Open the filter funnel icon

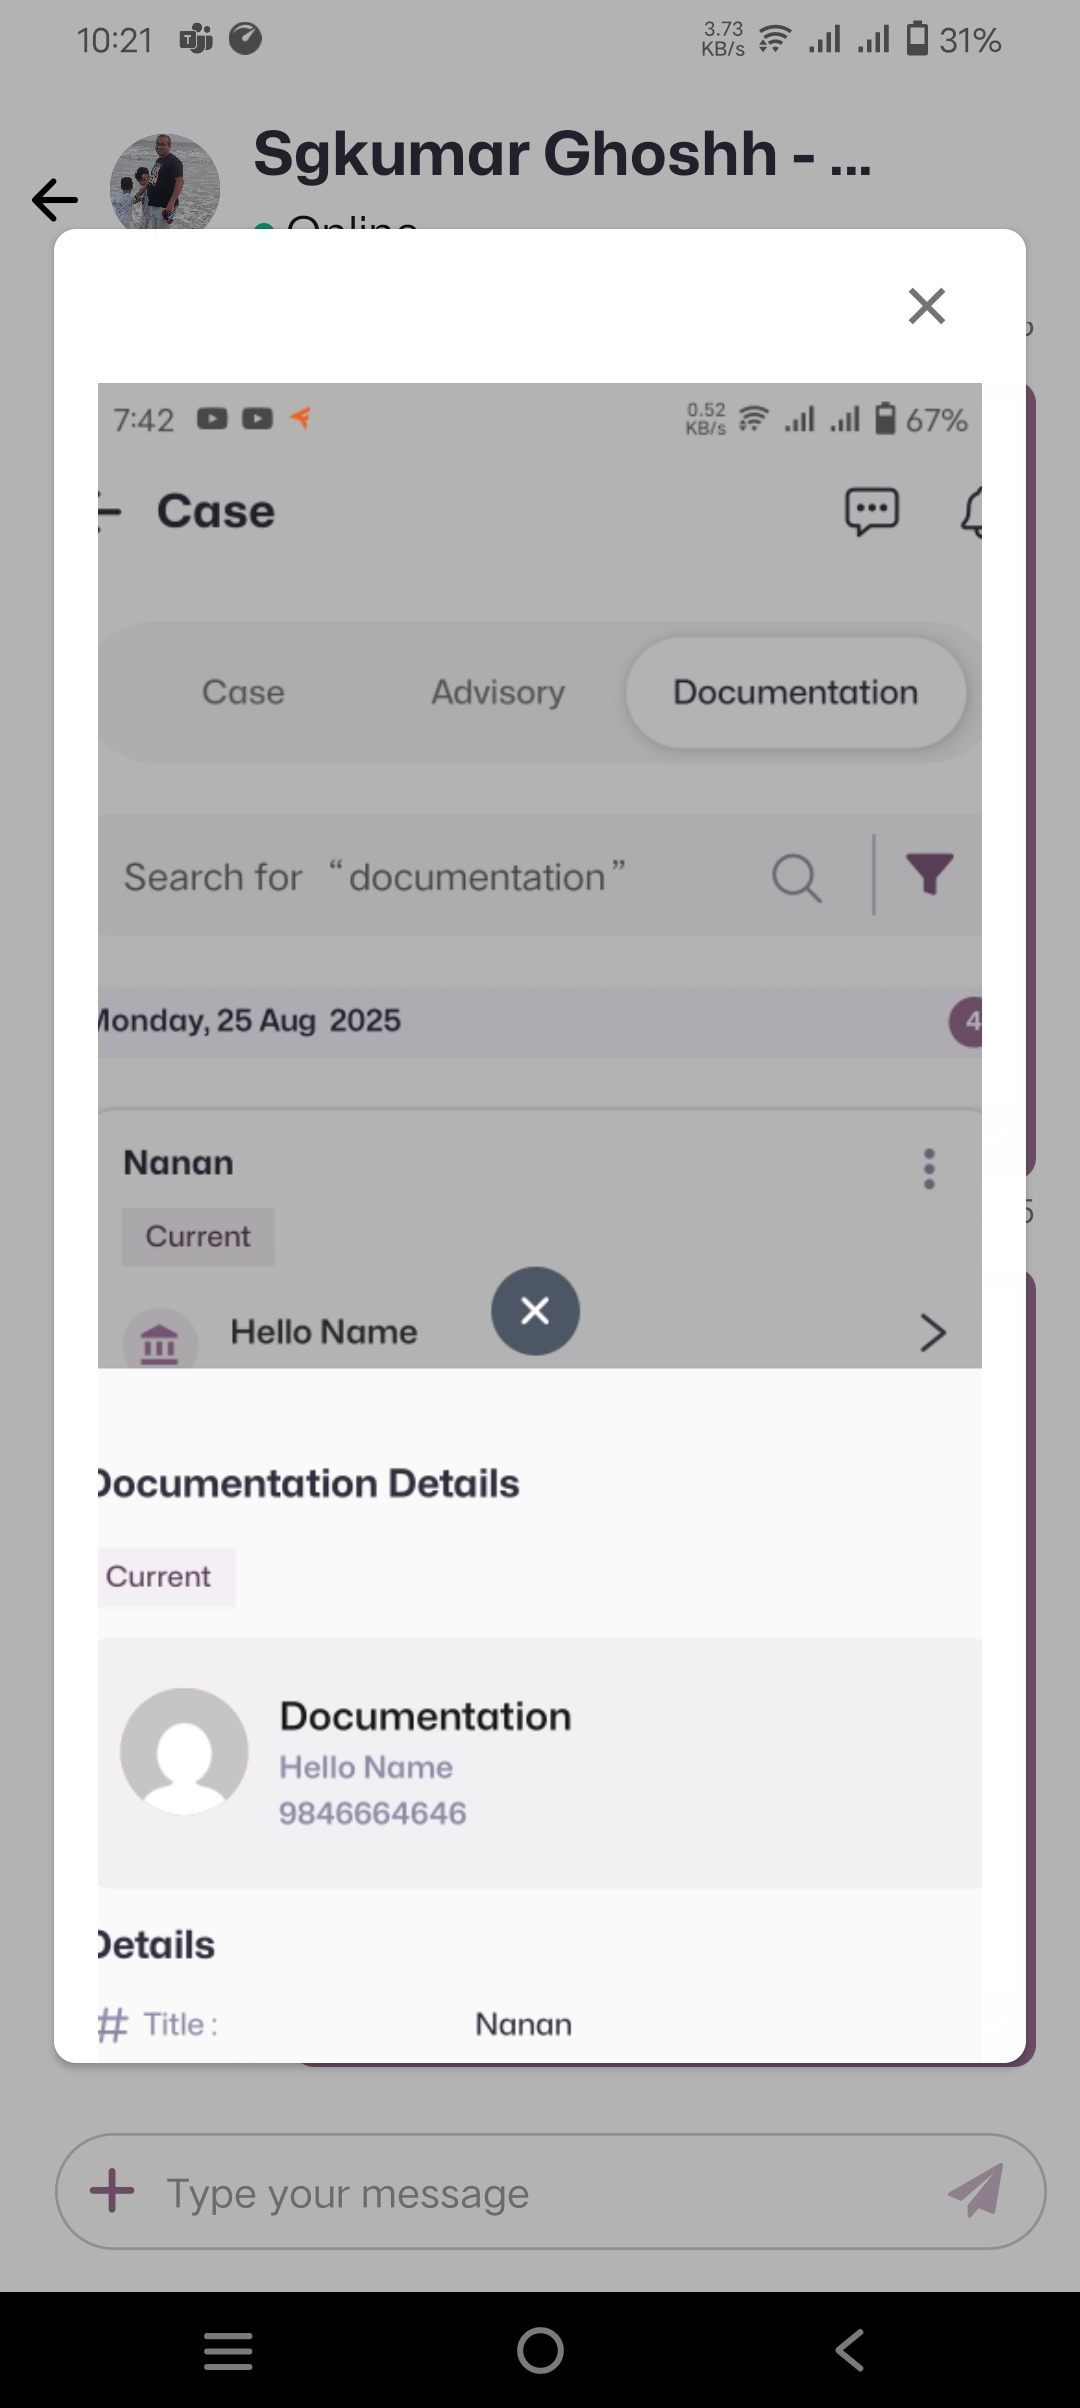[x=929, y=875]
